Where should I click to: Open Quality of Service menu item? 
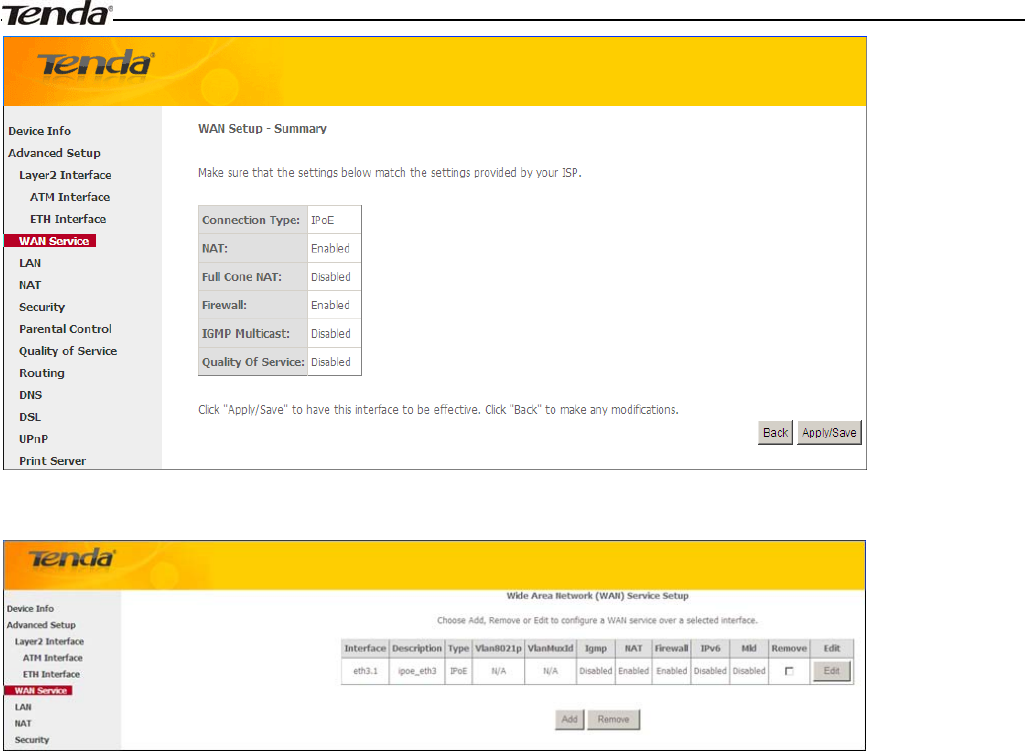[x=68, y=351]
